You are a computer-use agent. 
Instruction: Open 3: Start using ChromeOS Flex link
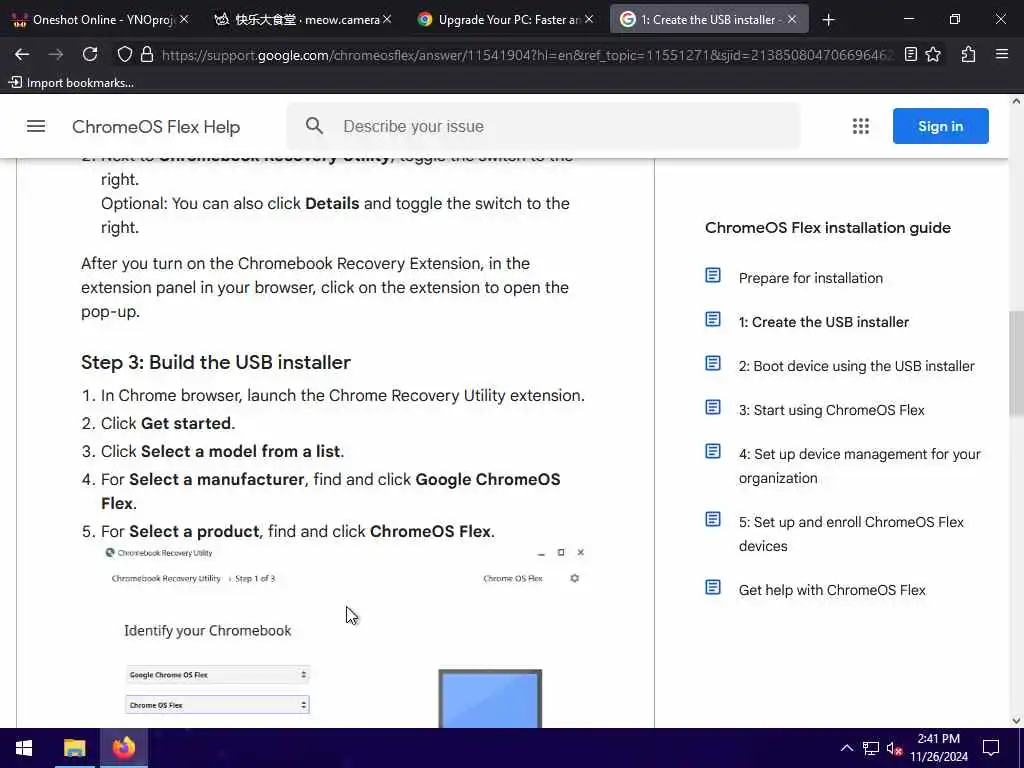831,410
